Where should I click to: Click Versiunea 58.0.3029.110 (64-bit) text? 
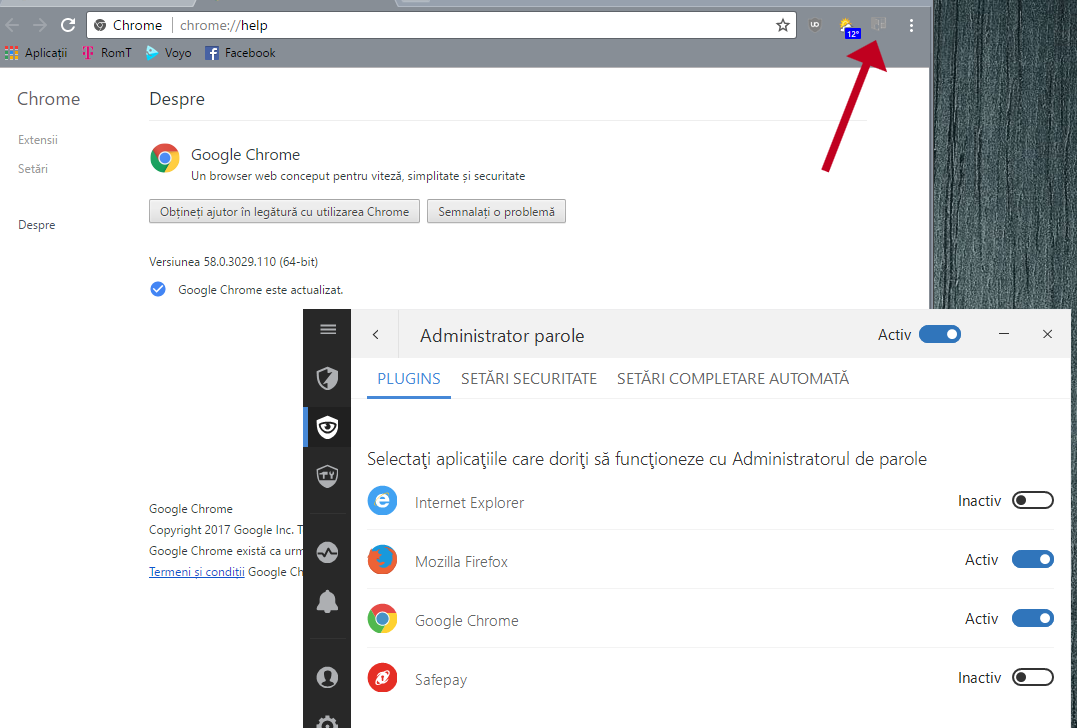click(234, 262)
